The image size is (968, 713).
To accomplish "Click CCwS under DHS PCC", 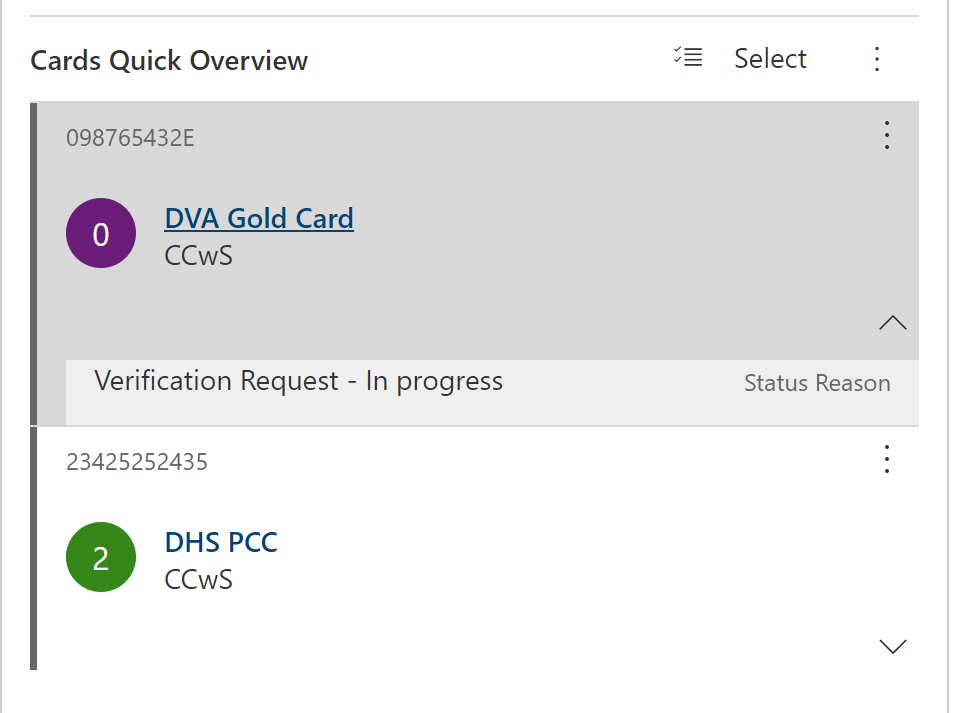I will [x=198, y=579].
